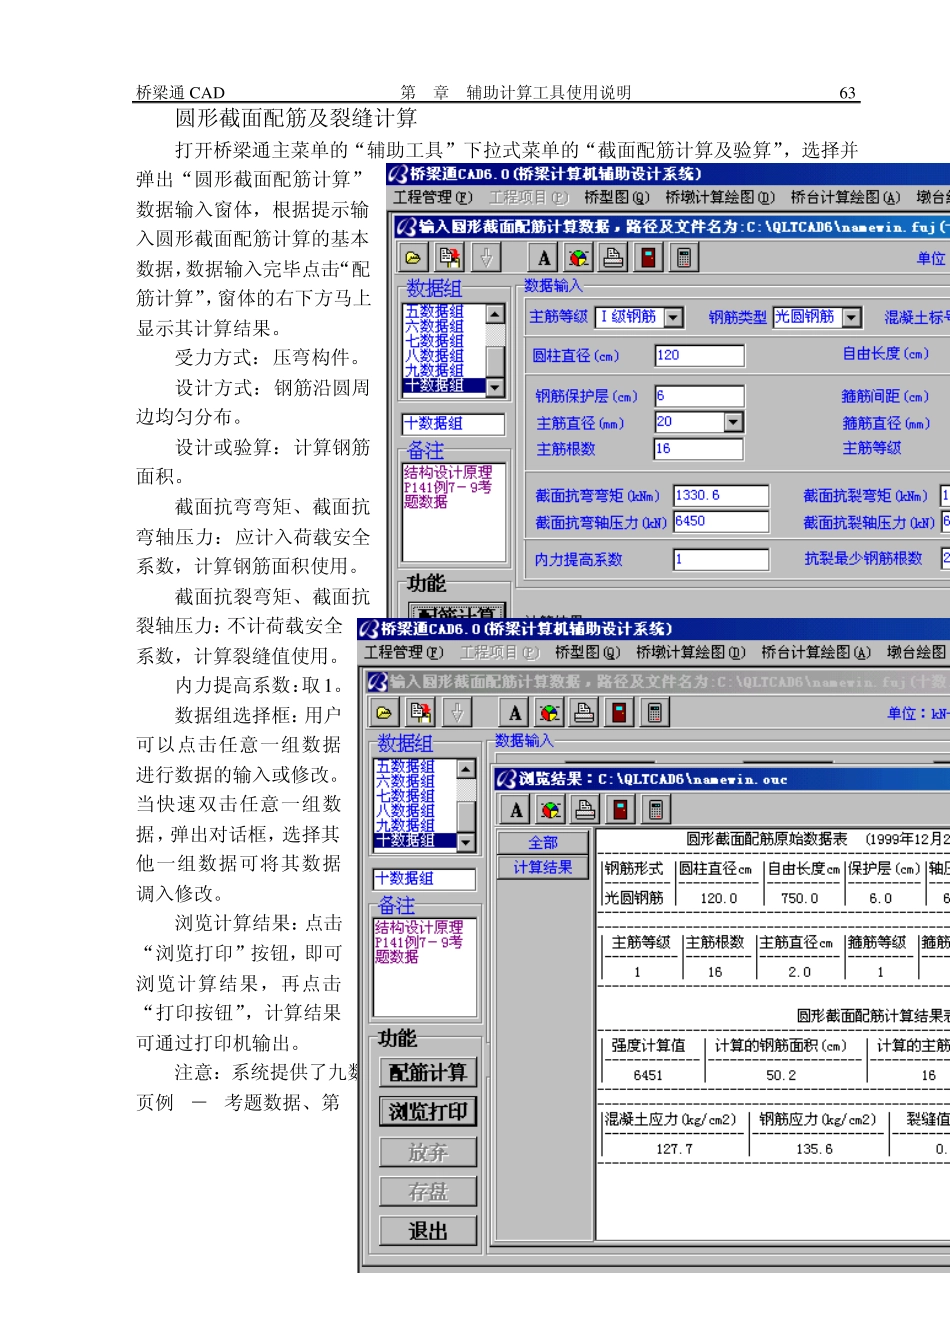
Task: Click colored pie icon in 浏览结果 window toolbar
Action: [x=550, y=809]
